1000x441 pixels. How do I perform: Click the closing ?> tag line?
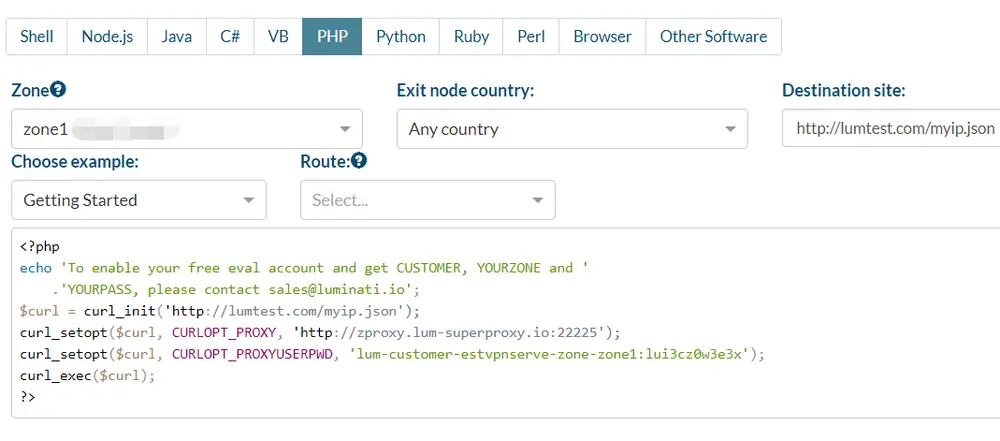coord(27,397)
